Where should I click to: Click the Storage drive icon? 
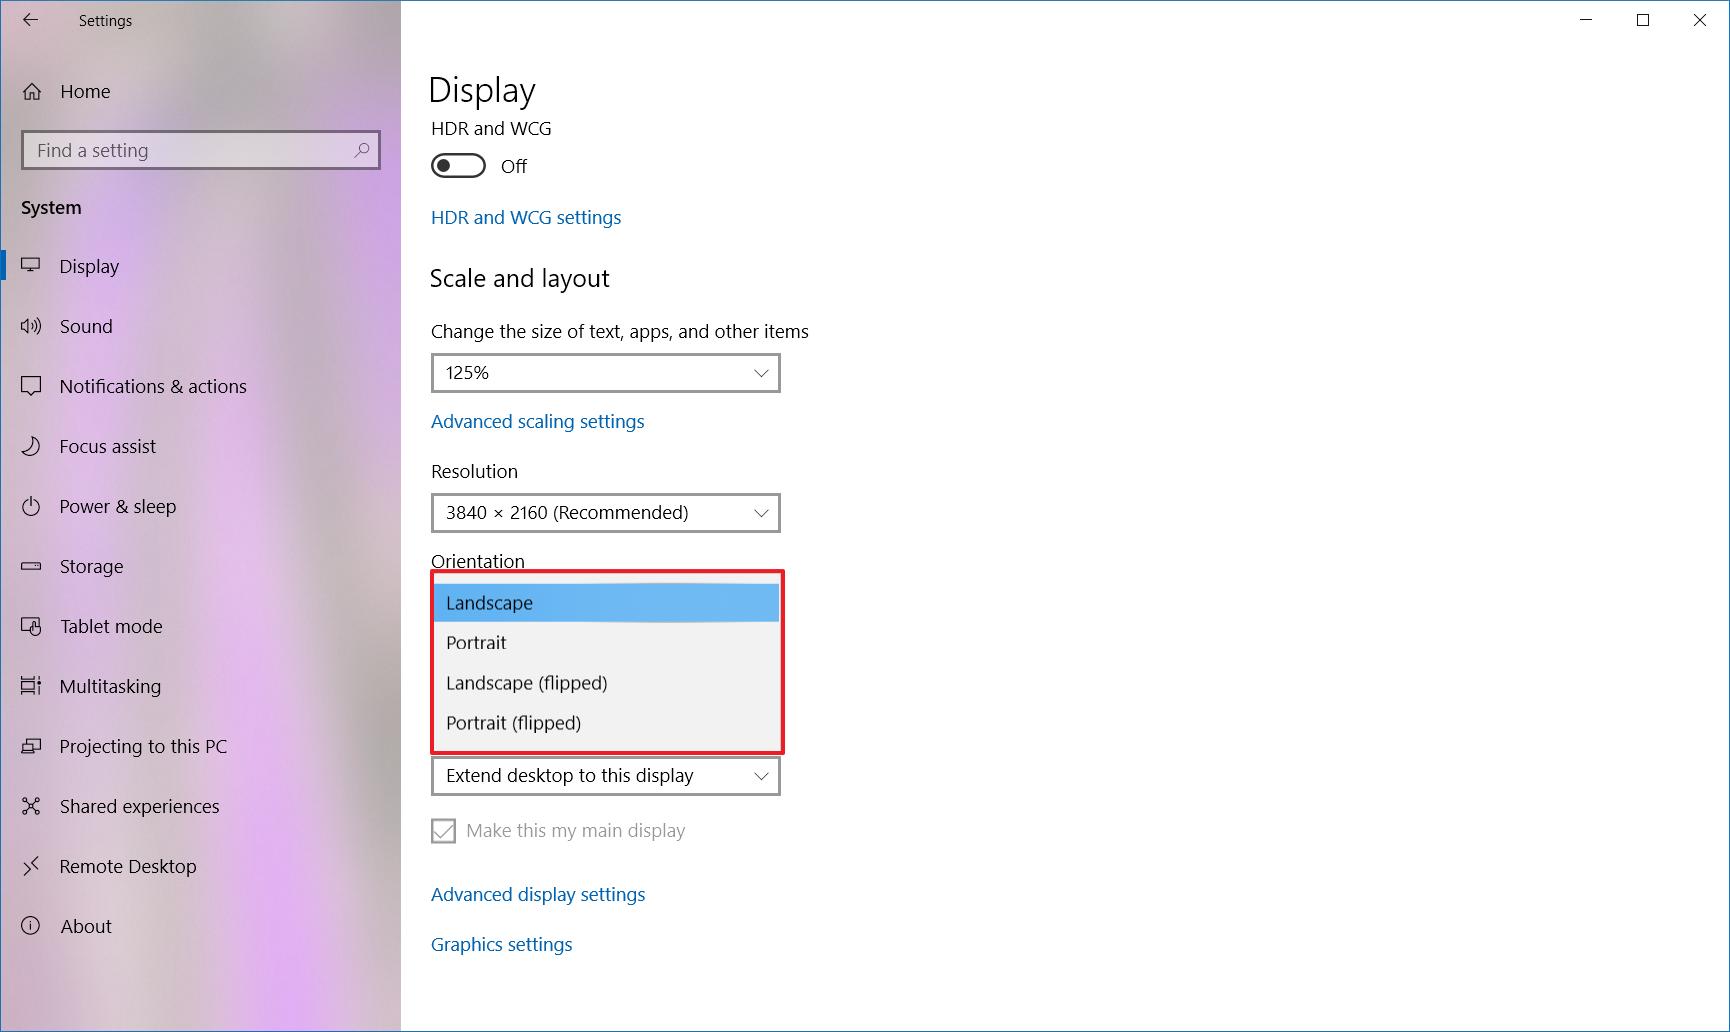[x=31, y=566]
